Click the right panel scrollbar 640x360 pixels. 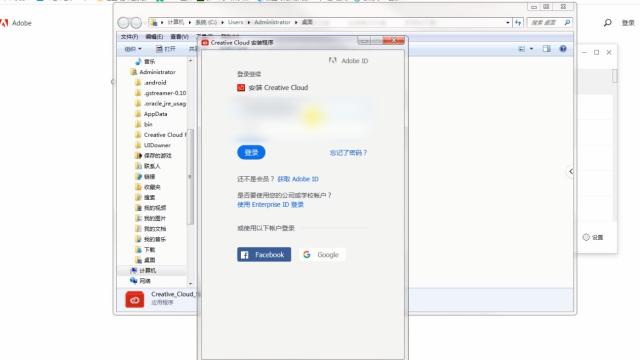pyautogui.click(x=615, y=76)
